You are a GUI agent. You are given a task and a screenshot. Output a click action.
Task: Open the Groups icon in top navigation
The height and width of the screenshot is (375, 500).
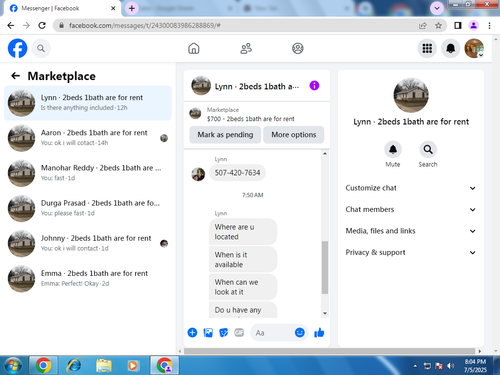[x=298, y=49]
